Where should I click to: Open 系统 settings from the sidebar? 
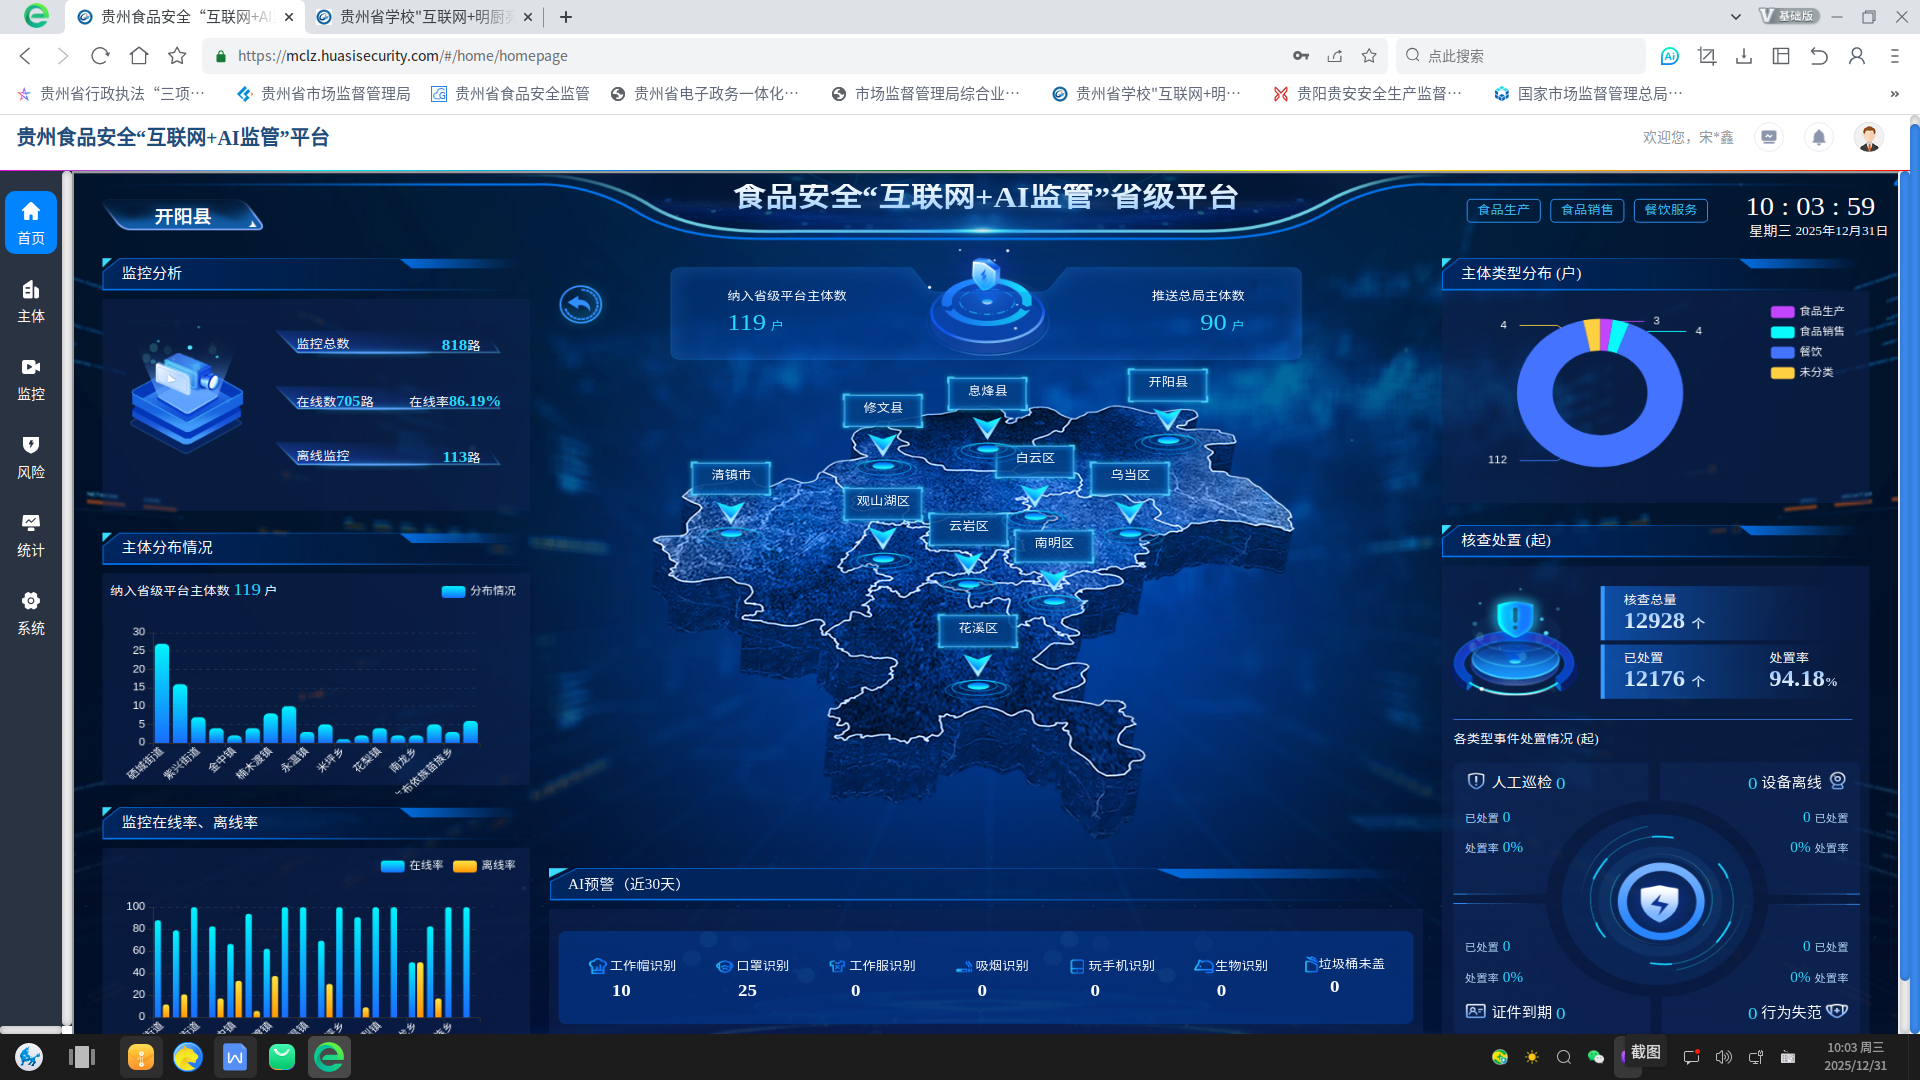[31, 613]
